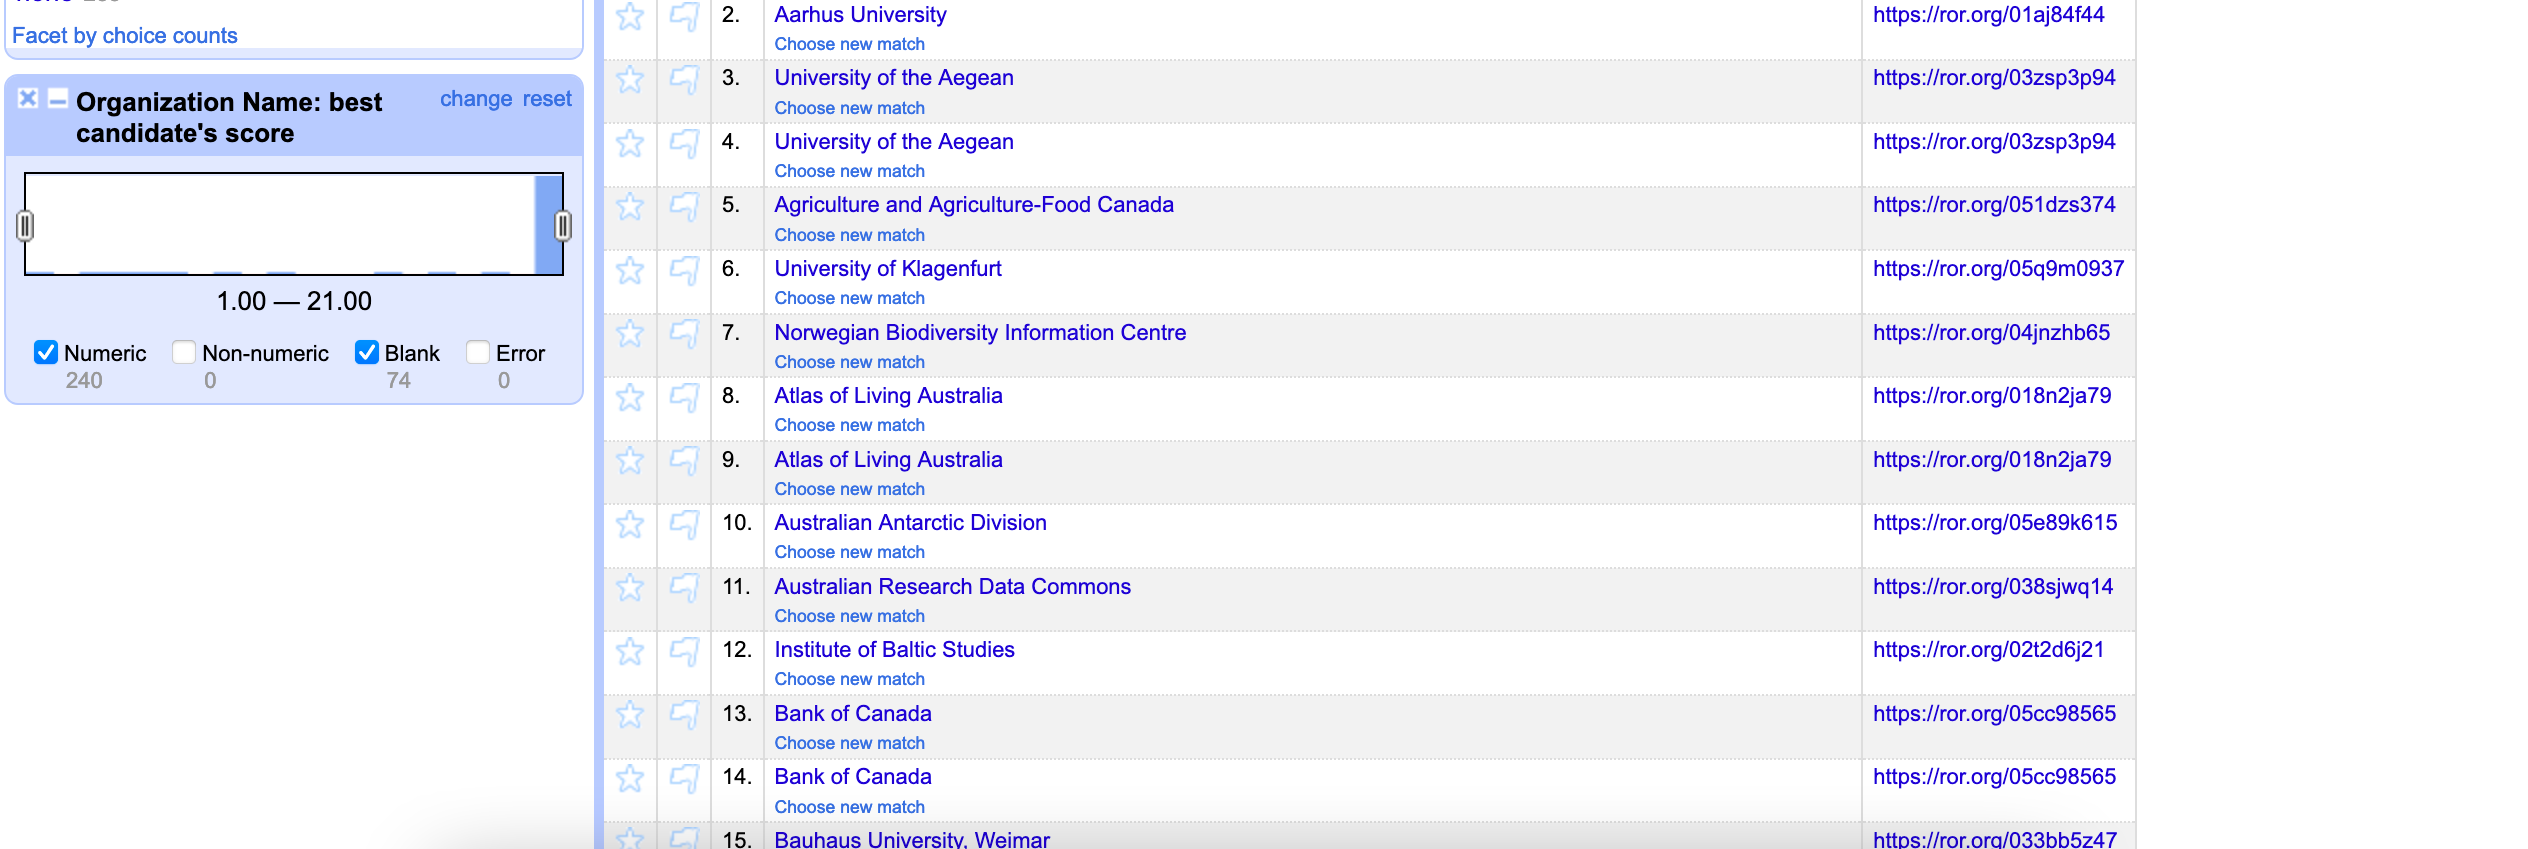Collapse the best candidate's score facet
Viewport: 2528px width, 849px height.
pos(58,98)
